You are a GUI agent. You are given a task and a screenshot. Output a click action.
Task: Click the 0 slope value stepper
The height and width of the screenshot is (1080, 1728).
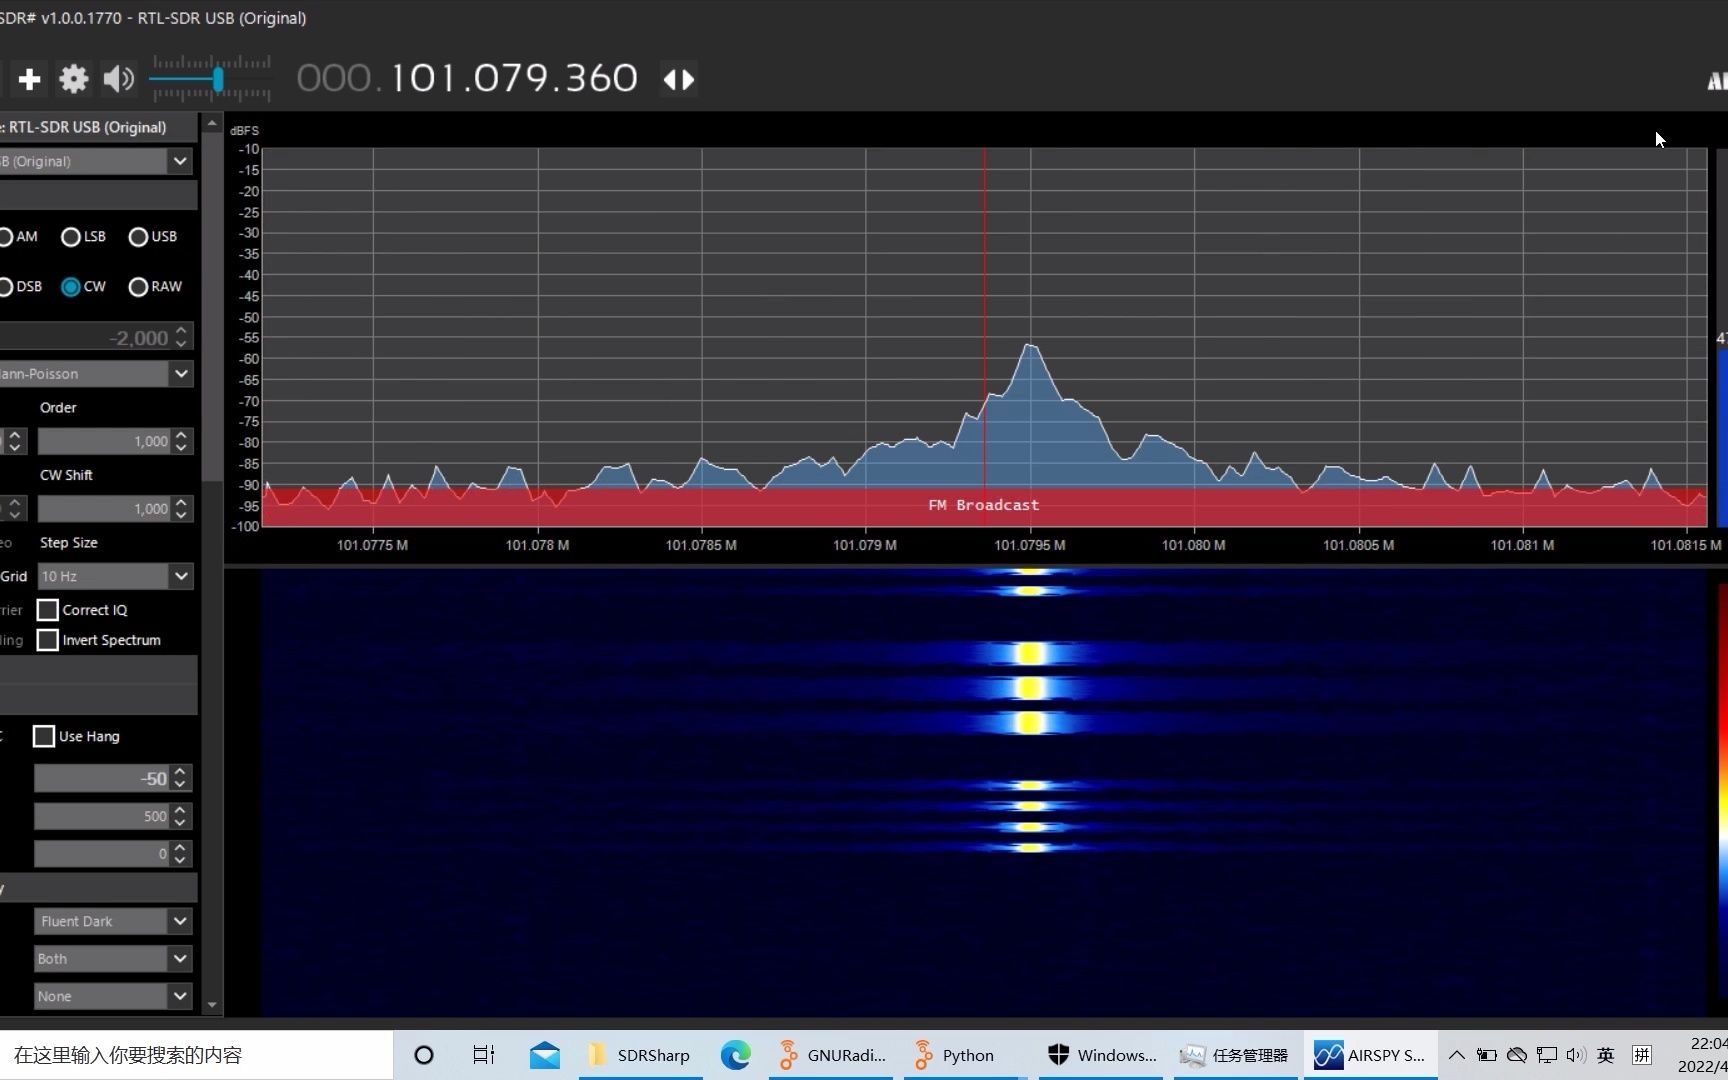tap(180, 854)
